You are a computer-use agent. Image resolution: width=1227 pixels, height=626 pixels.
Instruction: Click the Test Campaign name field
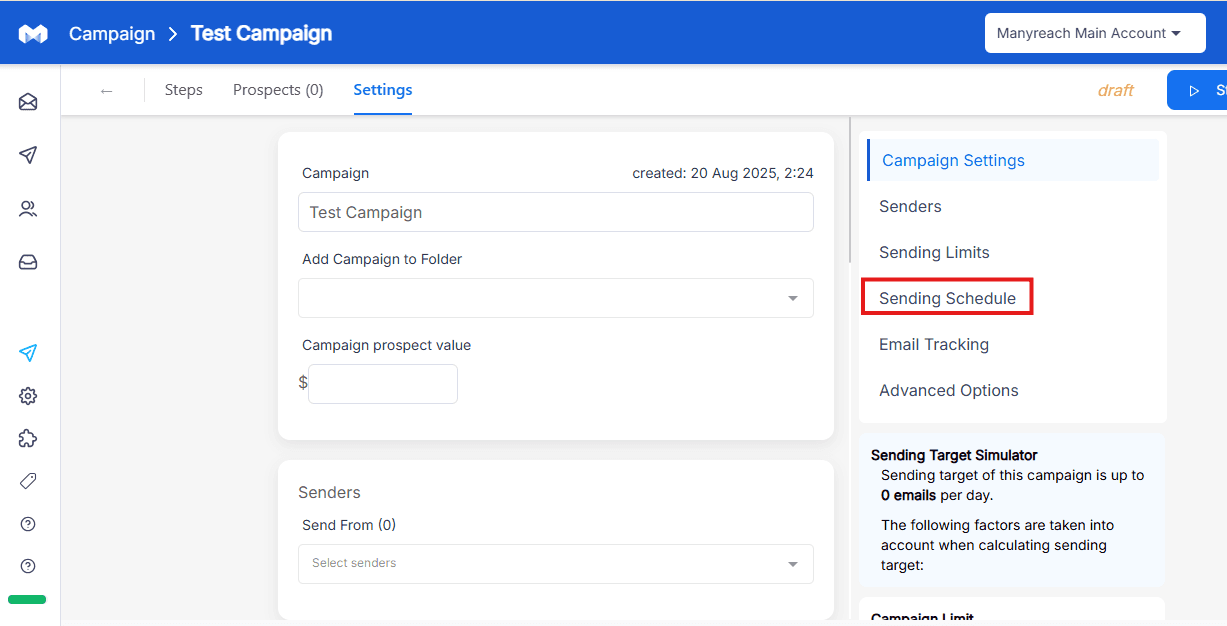point(556,212)
